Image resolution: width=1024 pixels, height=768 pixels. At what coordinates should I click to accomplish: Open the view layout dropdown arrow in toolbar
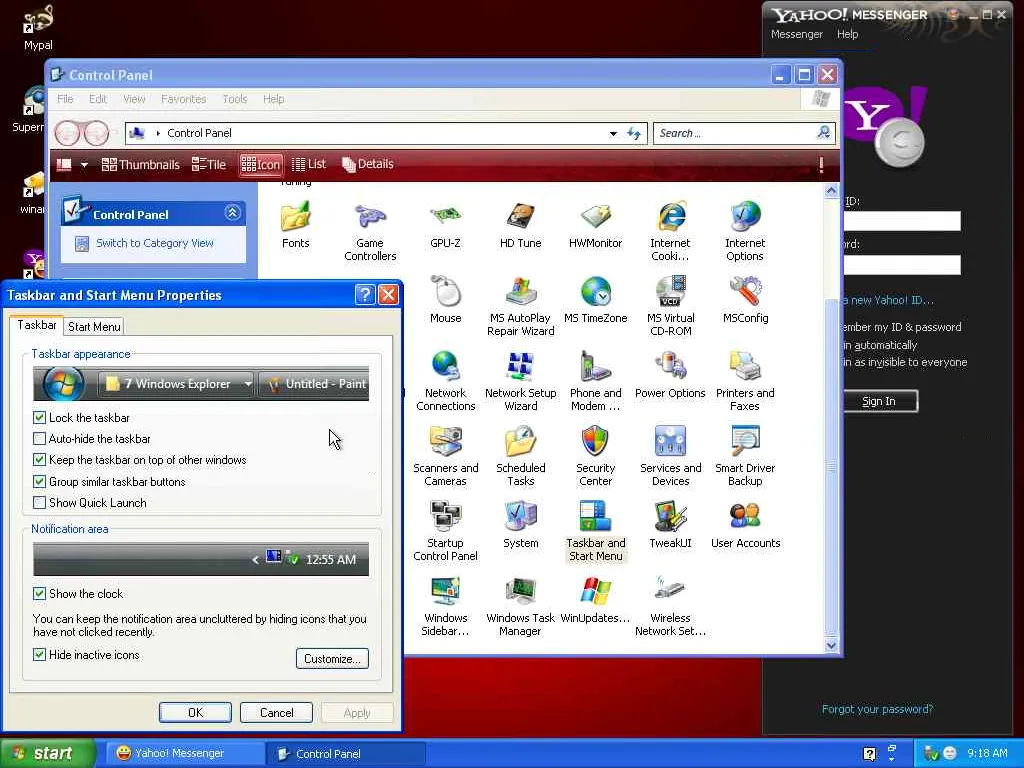[84, 165]
